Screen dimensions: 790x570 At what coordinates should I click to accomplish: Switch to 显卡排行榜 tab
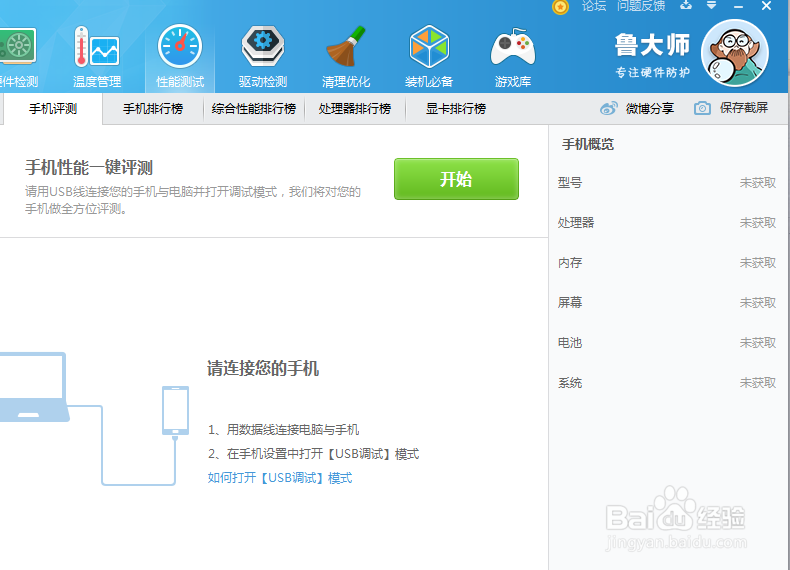[455, 109]
